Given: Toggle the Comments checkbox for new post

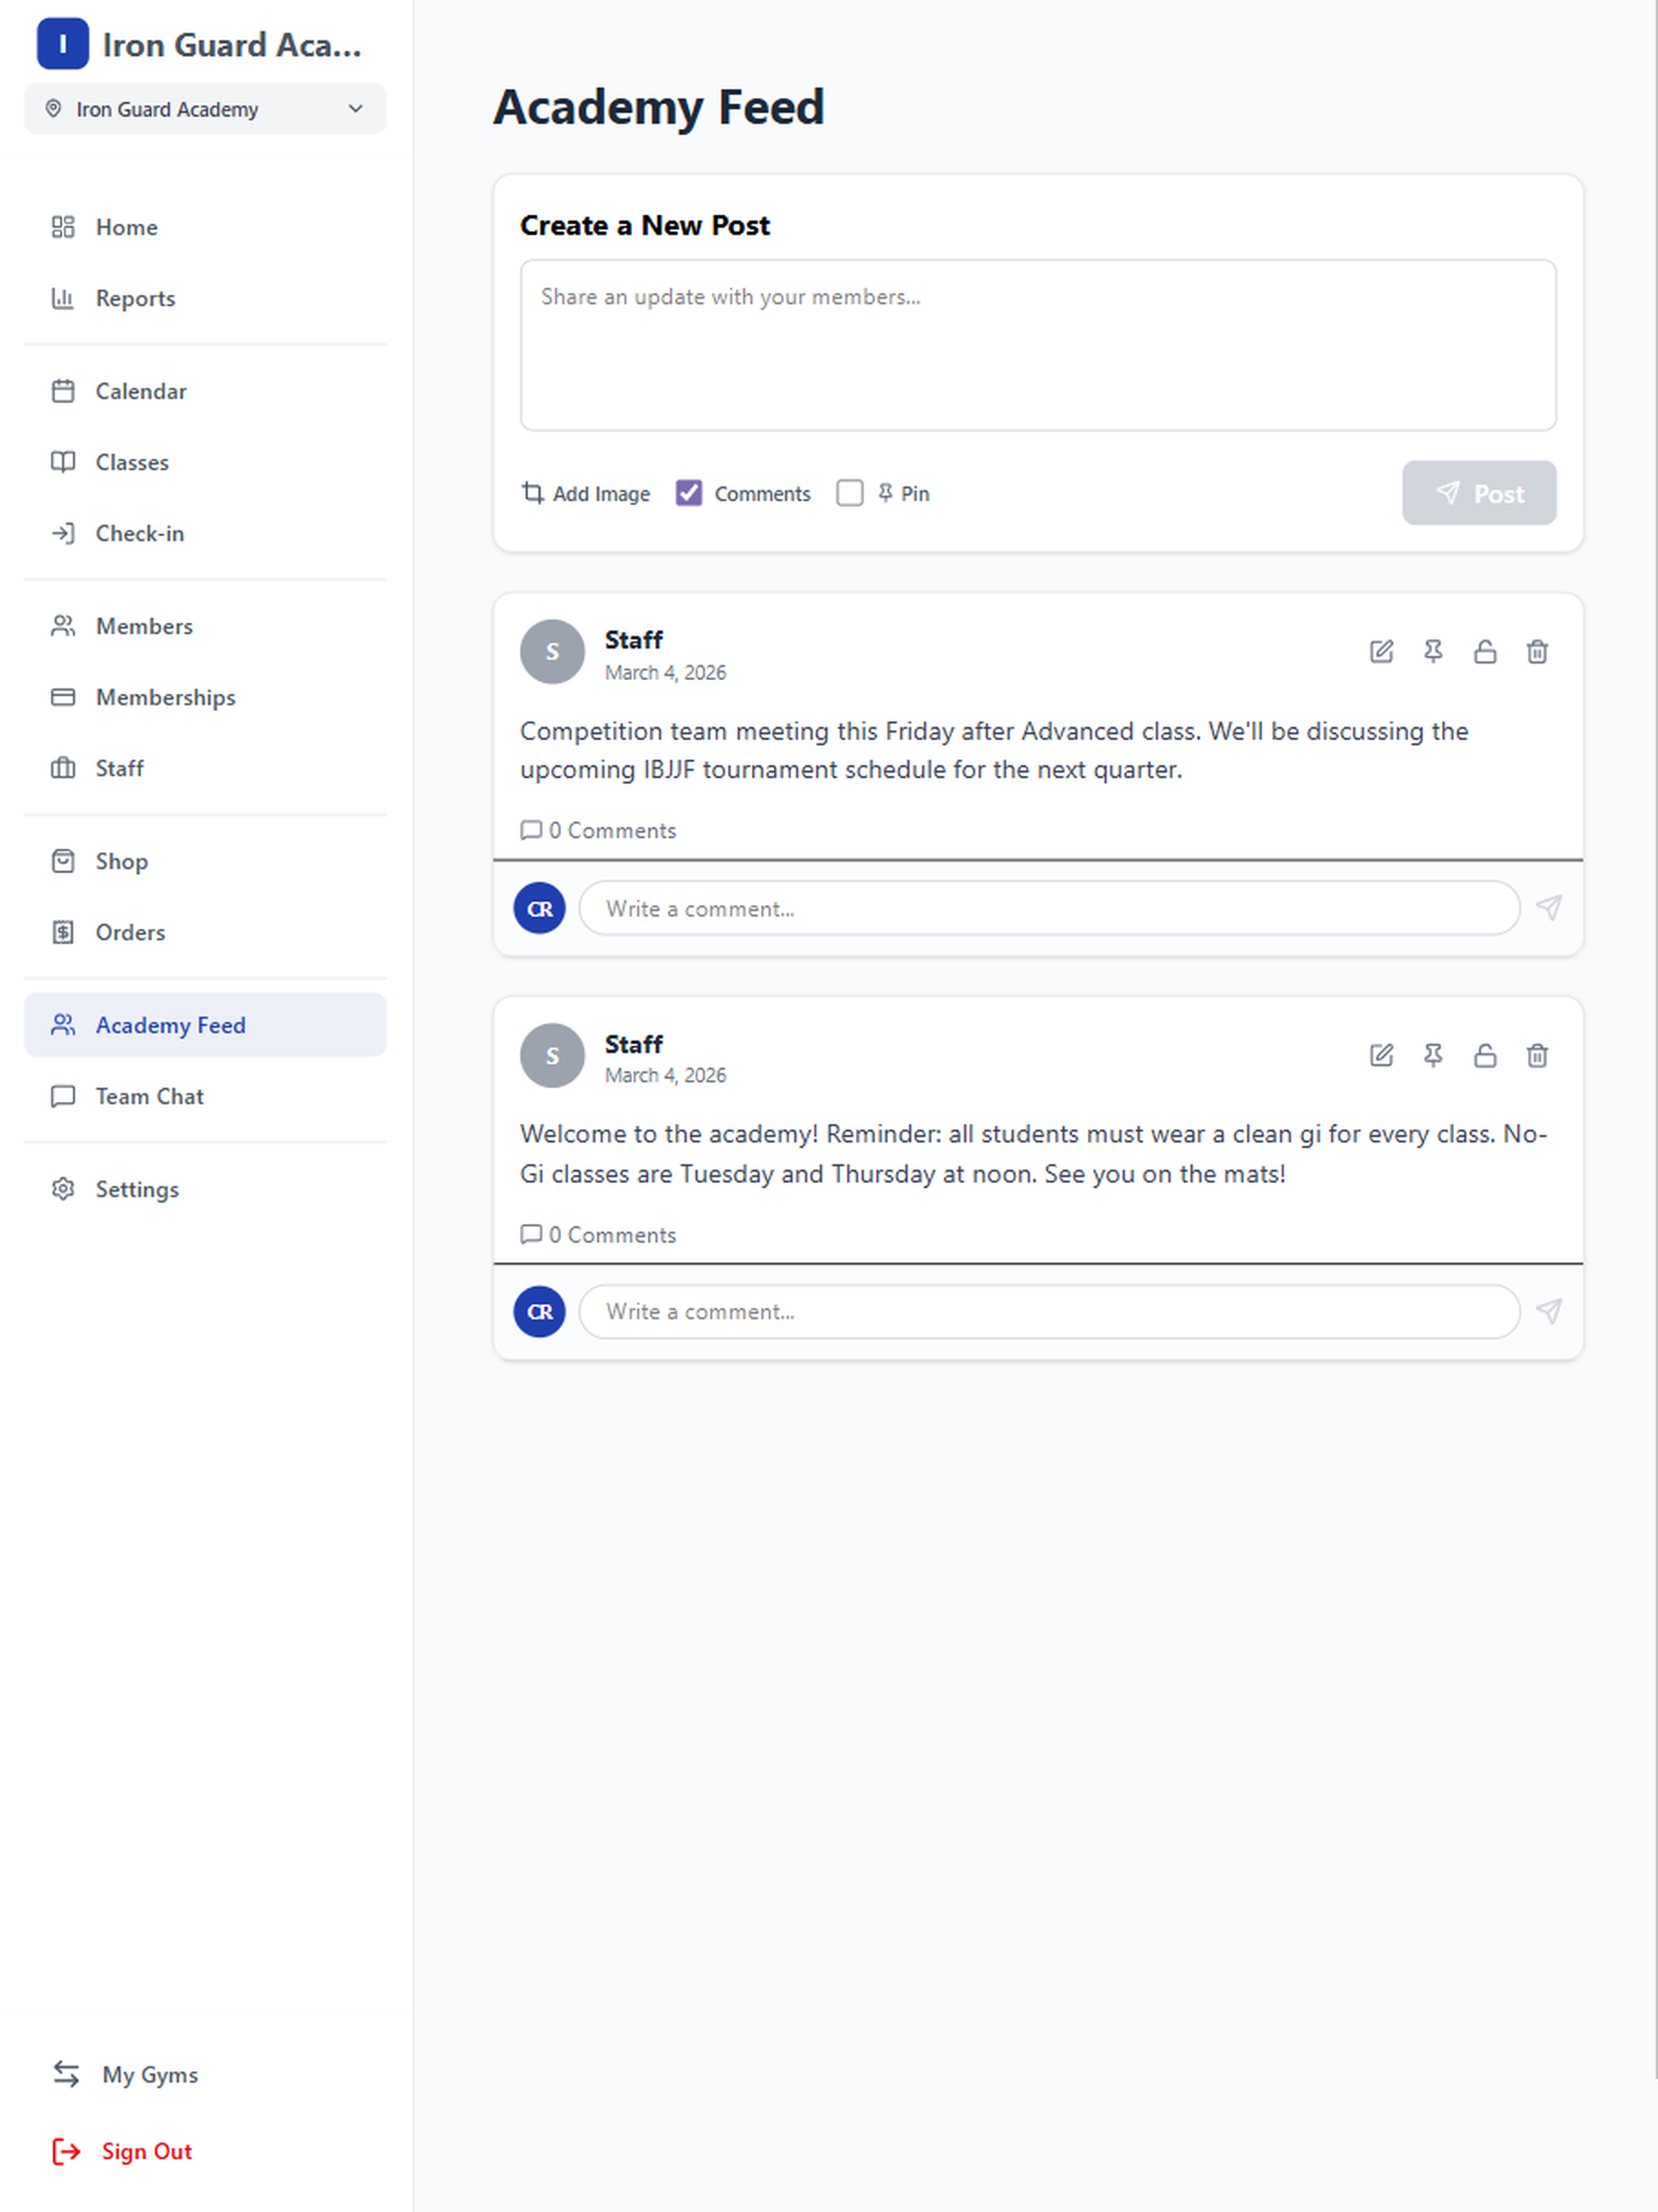Looking at the screenshot, I should click(x=689, y=493).
